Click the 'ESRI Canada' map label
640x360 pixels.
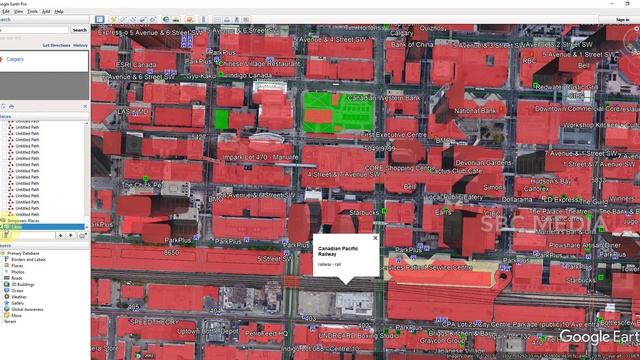pyautogui.click(x=136, y=65)
